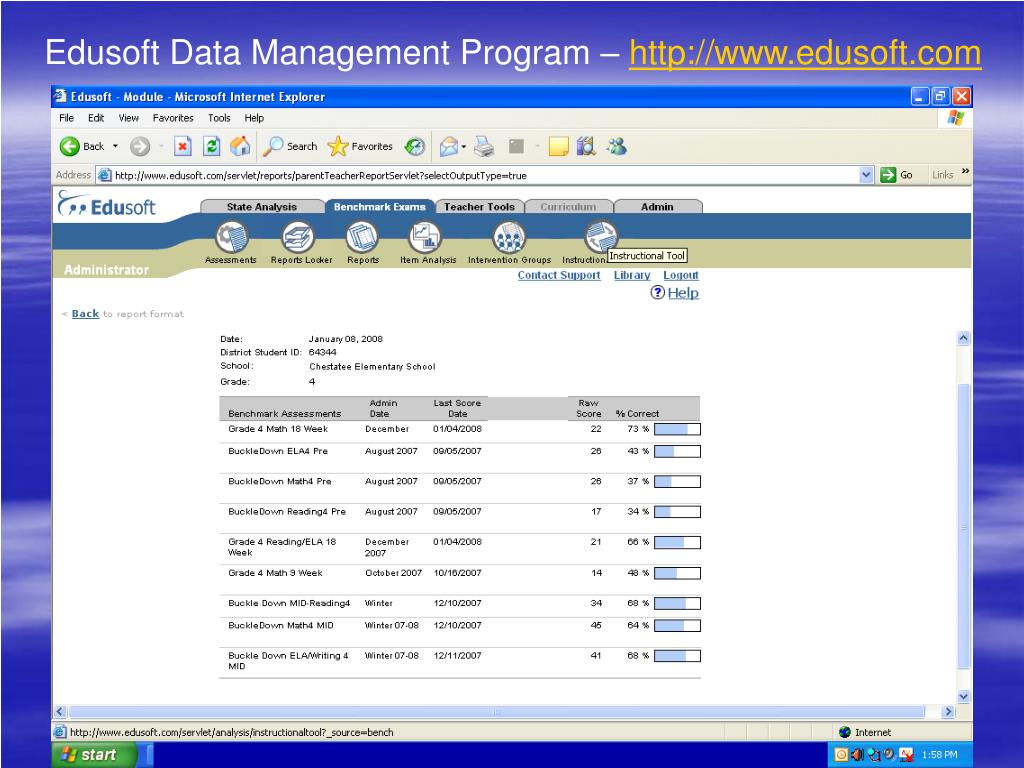Click the taskbar clock showing 1:58 PM
Screen dimensions: 1024x768
[939, 755]
